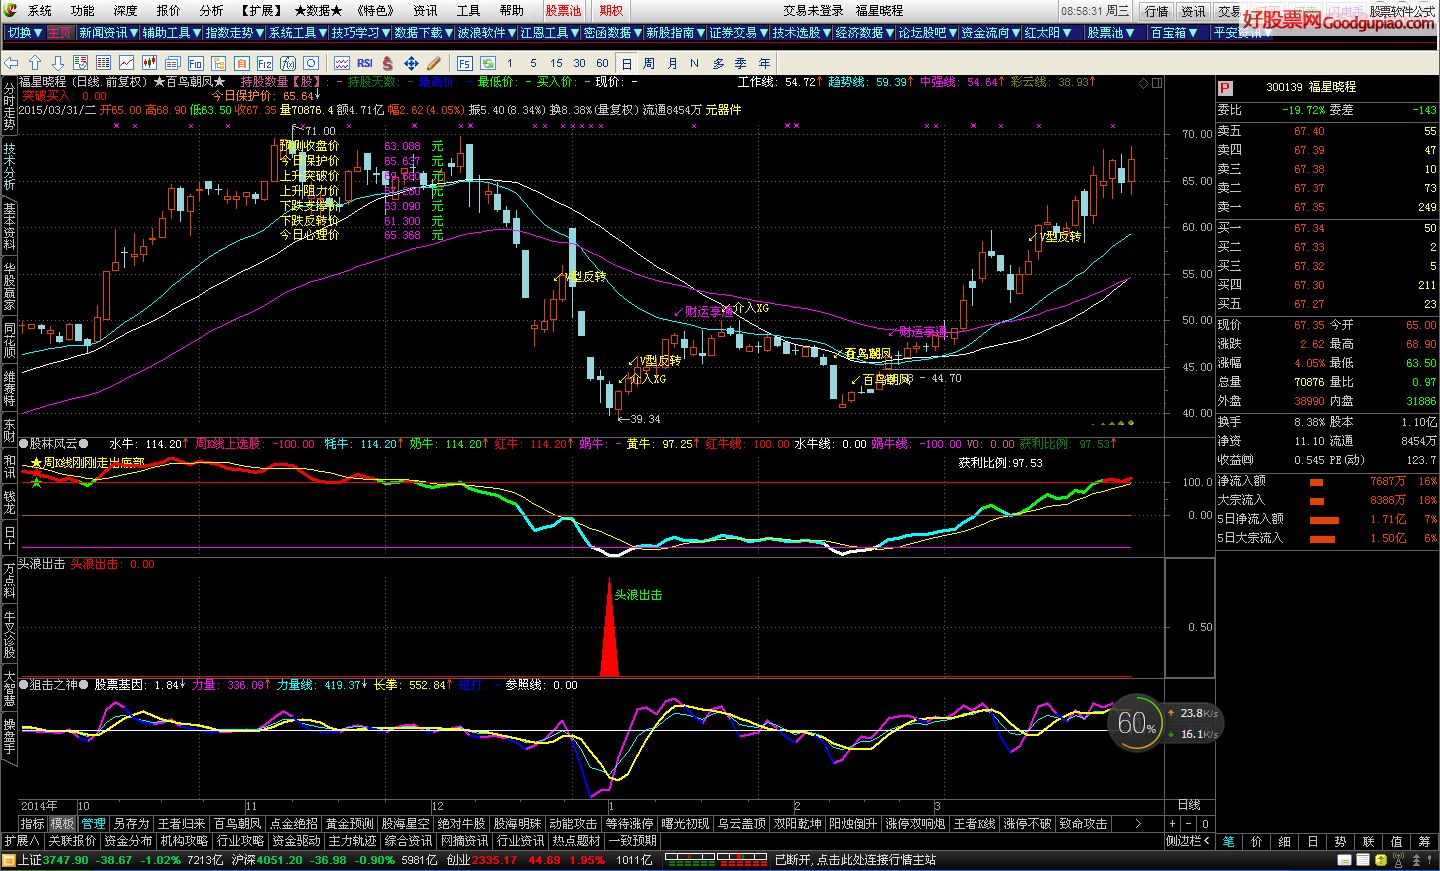Image resolution: width=1440 pixels, height=871 pixels.
Task: Open the 功能 menu
Action: point(82,10)
